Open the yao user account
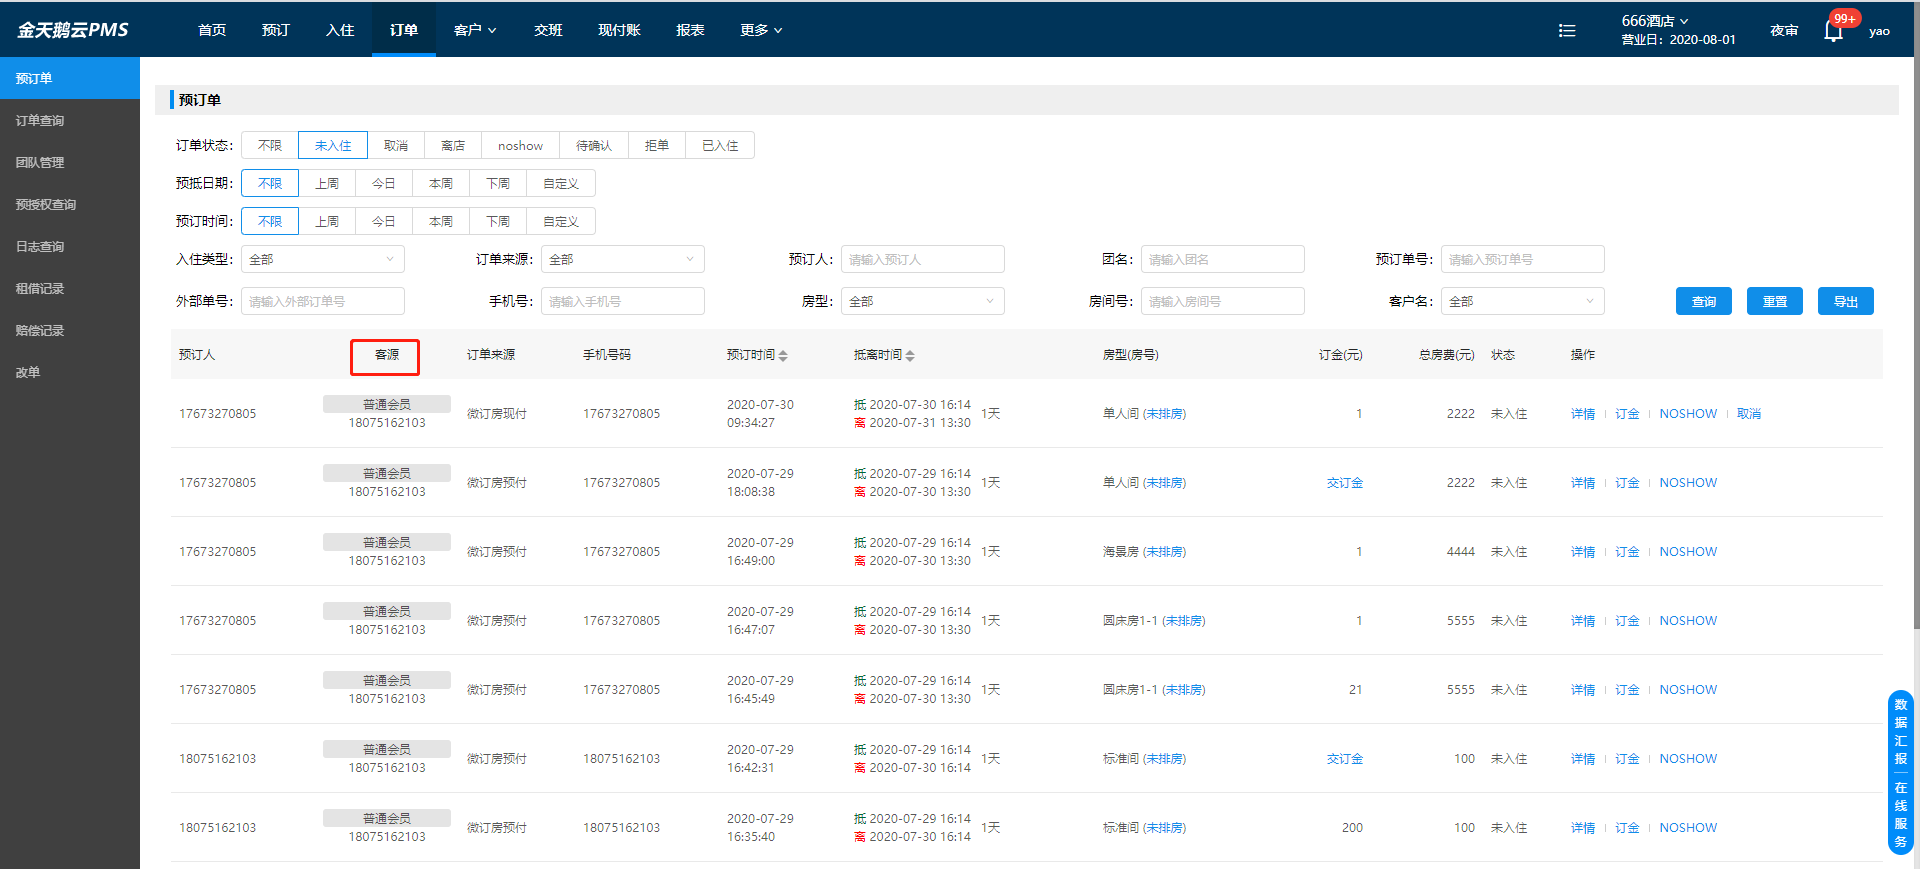The width and height of the screenshot is (1920, 869). coord(1880,31)
